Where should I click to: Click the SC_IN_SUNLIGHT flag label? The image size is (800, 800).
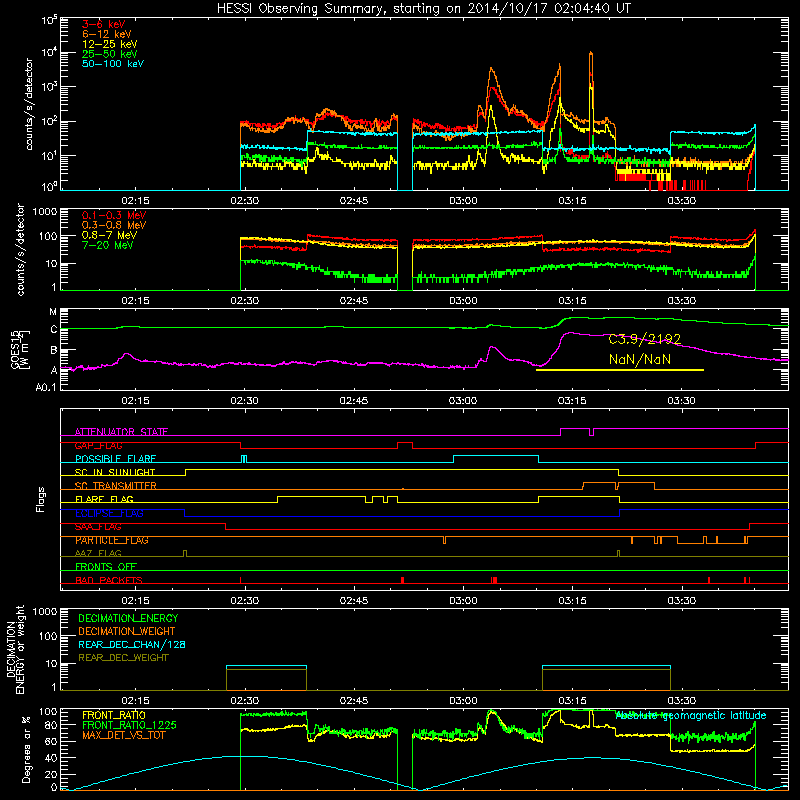115,472
